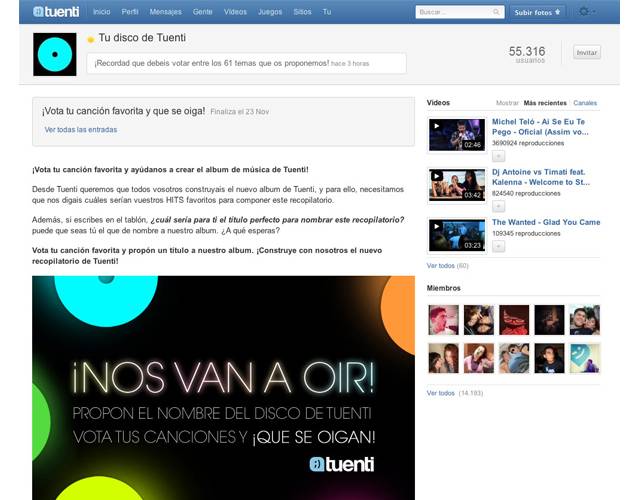Go to Perfil in top navigation
This screenshot has width=640, height=500.
tap(130, 12)
